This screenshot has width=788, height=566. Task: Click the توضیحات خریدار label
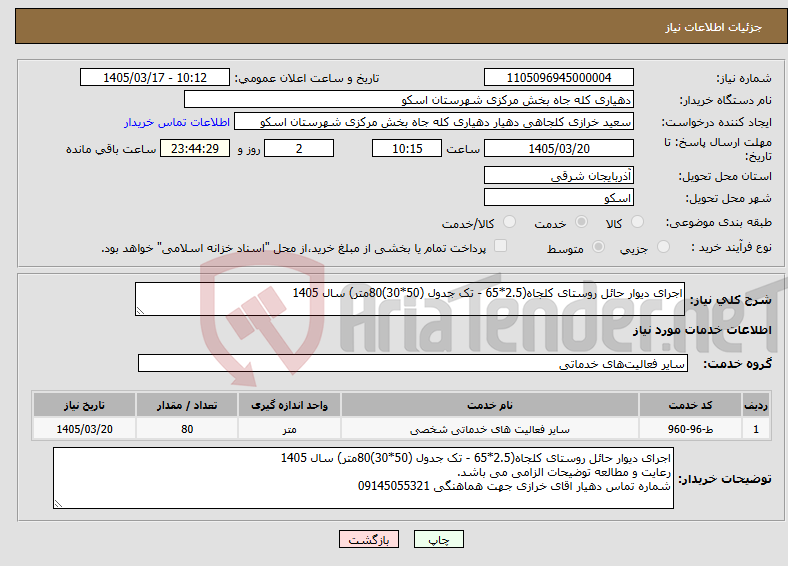click(x=725, y=479)
